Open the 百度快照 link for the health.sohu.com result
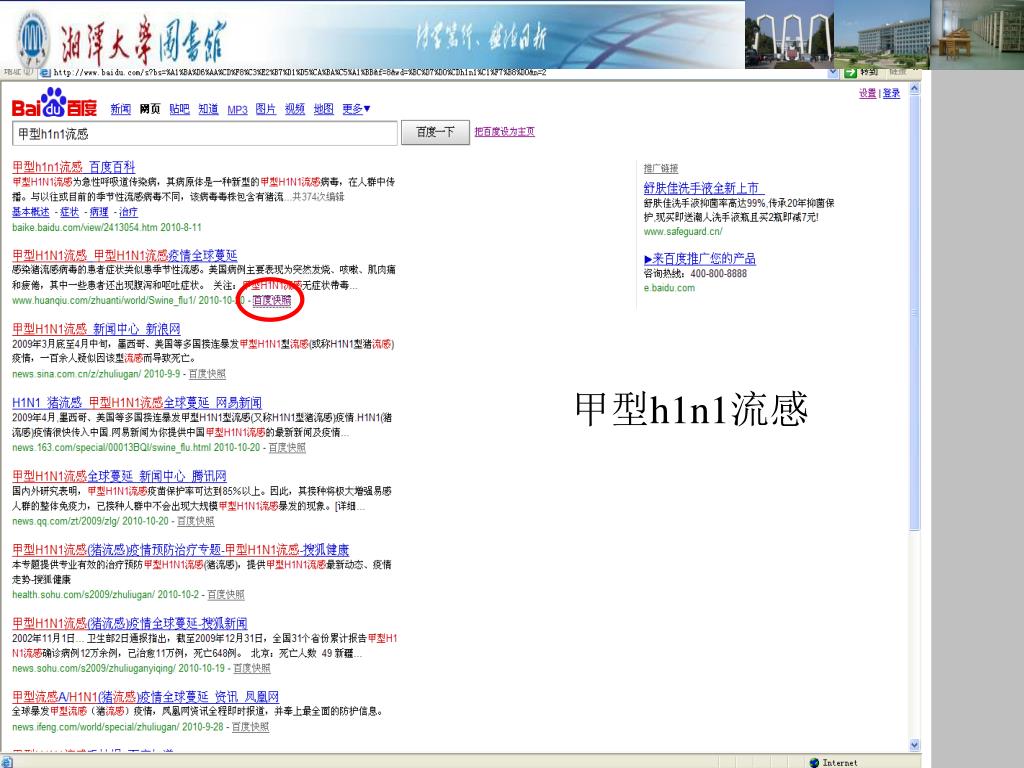 [226, 595]
